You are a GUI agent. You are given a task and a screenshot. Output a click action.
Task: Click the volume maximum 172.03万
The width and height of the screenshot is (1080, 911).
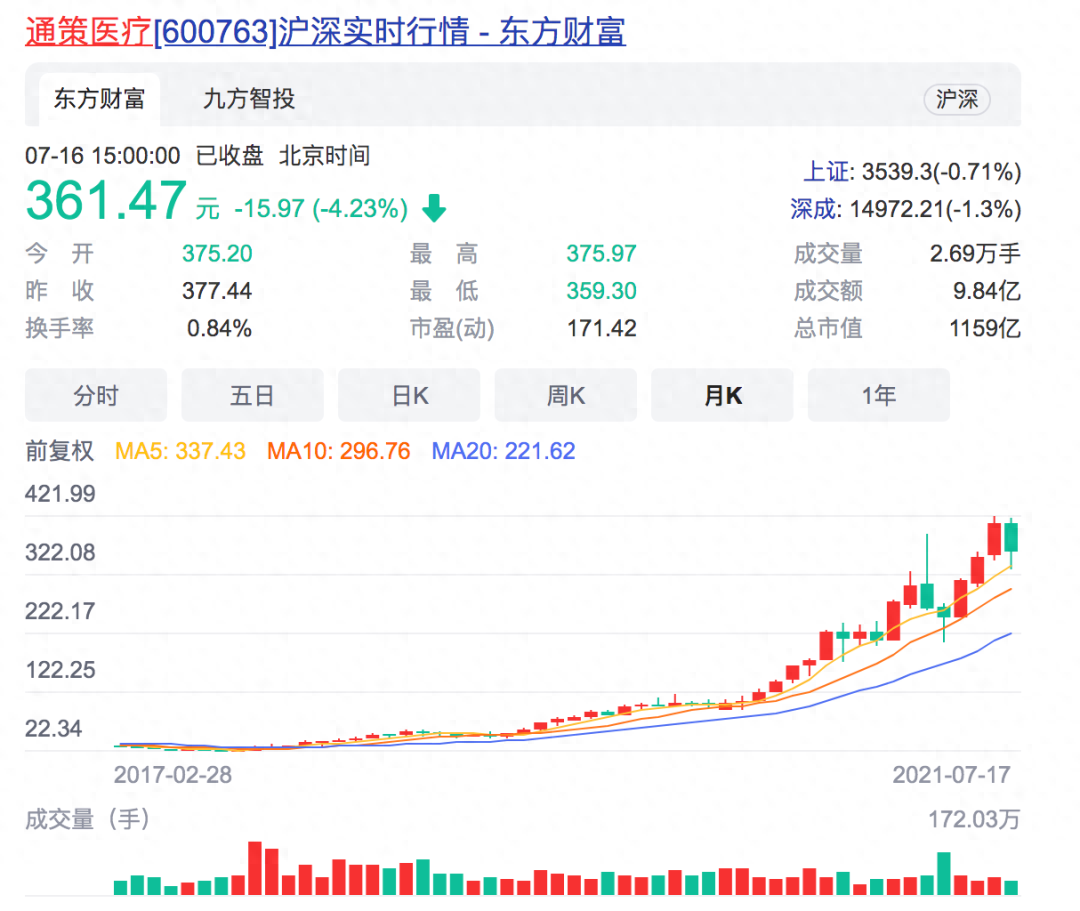click(x=974, y=819)
